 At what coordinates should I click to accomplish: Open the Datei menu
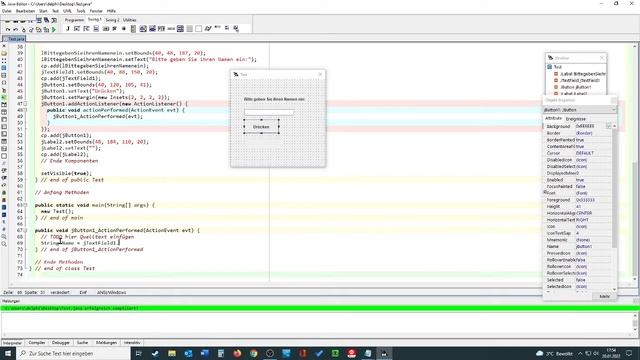pyautogui.click(x=7, y=11)
